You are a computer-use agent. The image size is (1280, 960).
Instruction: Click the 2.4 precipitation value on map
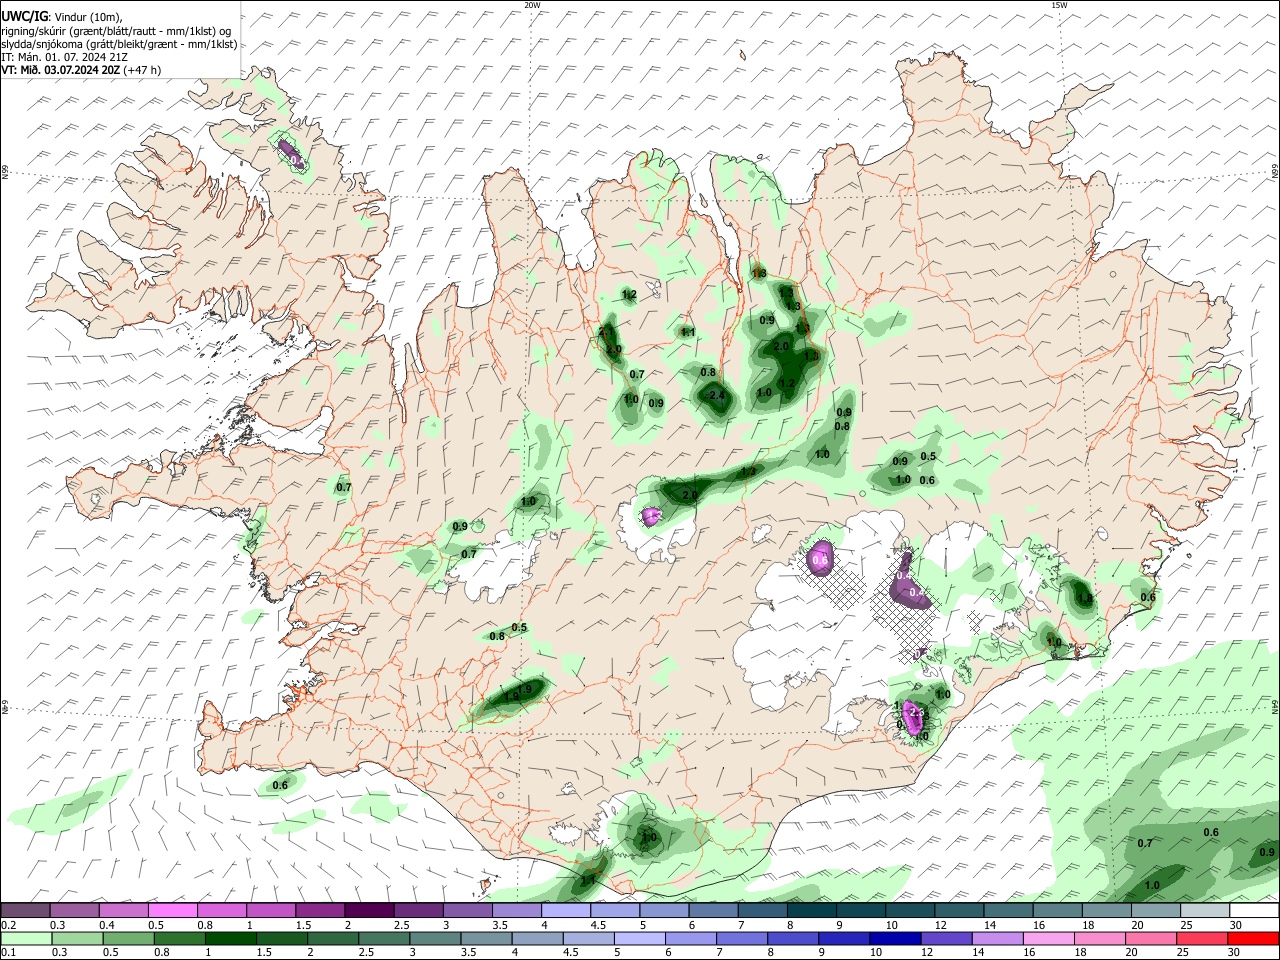pos(717,396)
